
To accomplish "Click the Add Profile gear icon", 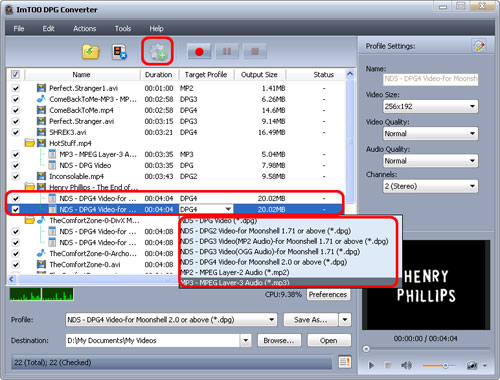I will [157, 52].
